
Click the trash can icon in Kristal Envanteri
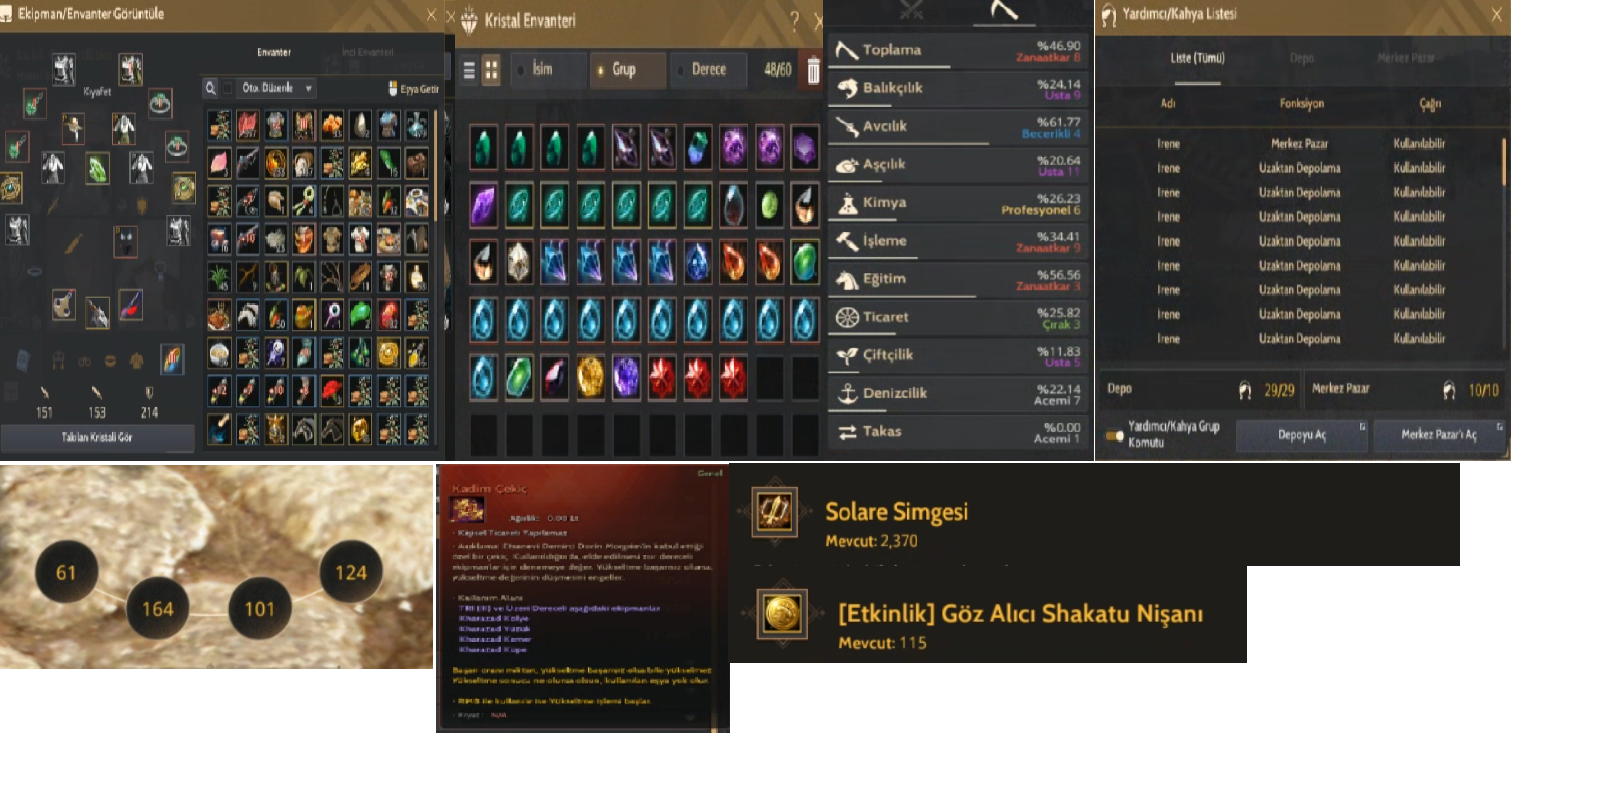[x=813, y=70]
